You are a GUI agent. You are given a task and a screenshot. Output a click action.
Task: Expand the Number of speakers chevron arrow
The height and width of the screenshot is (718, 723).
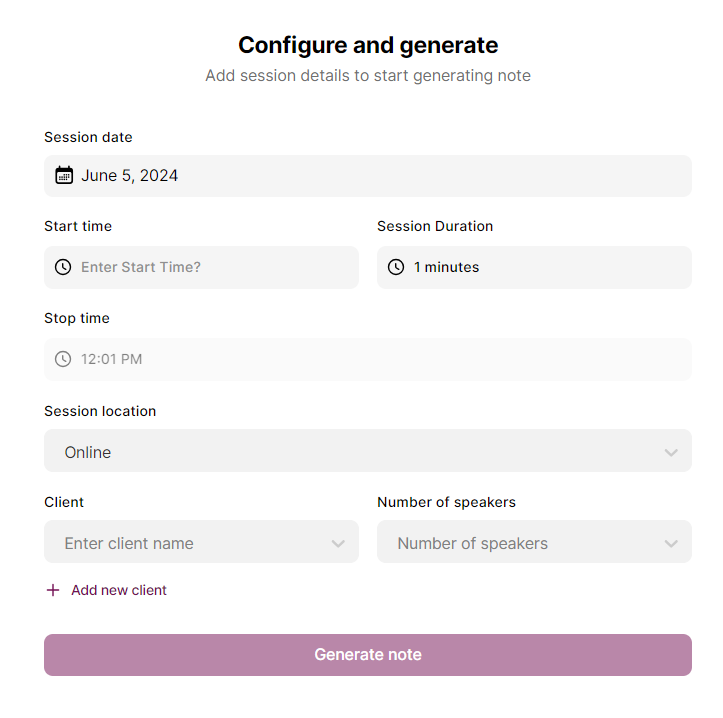point(671,544)
